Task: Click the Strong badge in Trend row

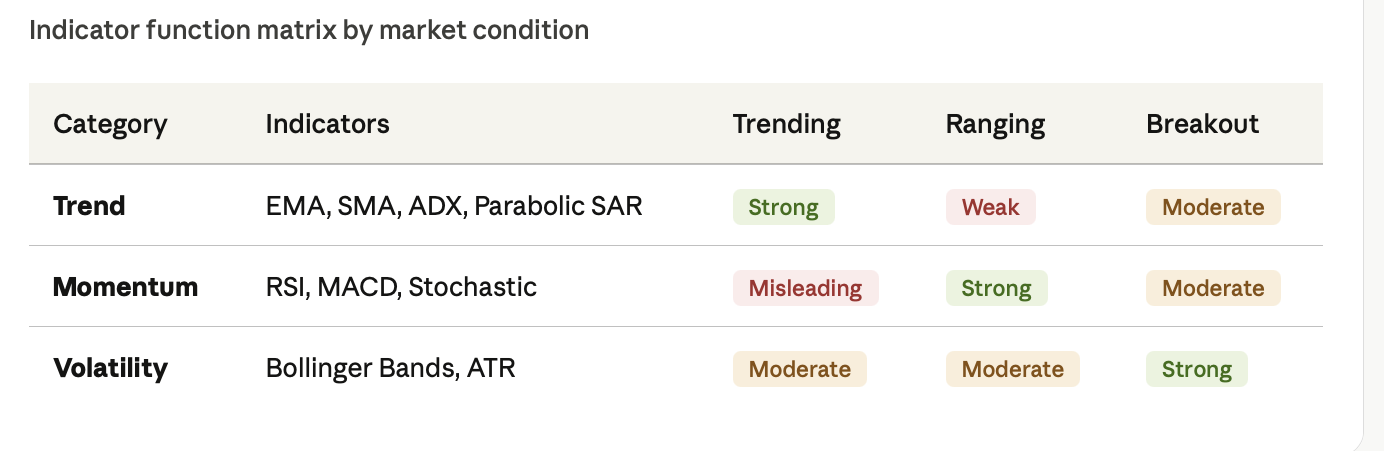Action: (783, 207)
